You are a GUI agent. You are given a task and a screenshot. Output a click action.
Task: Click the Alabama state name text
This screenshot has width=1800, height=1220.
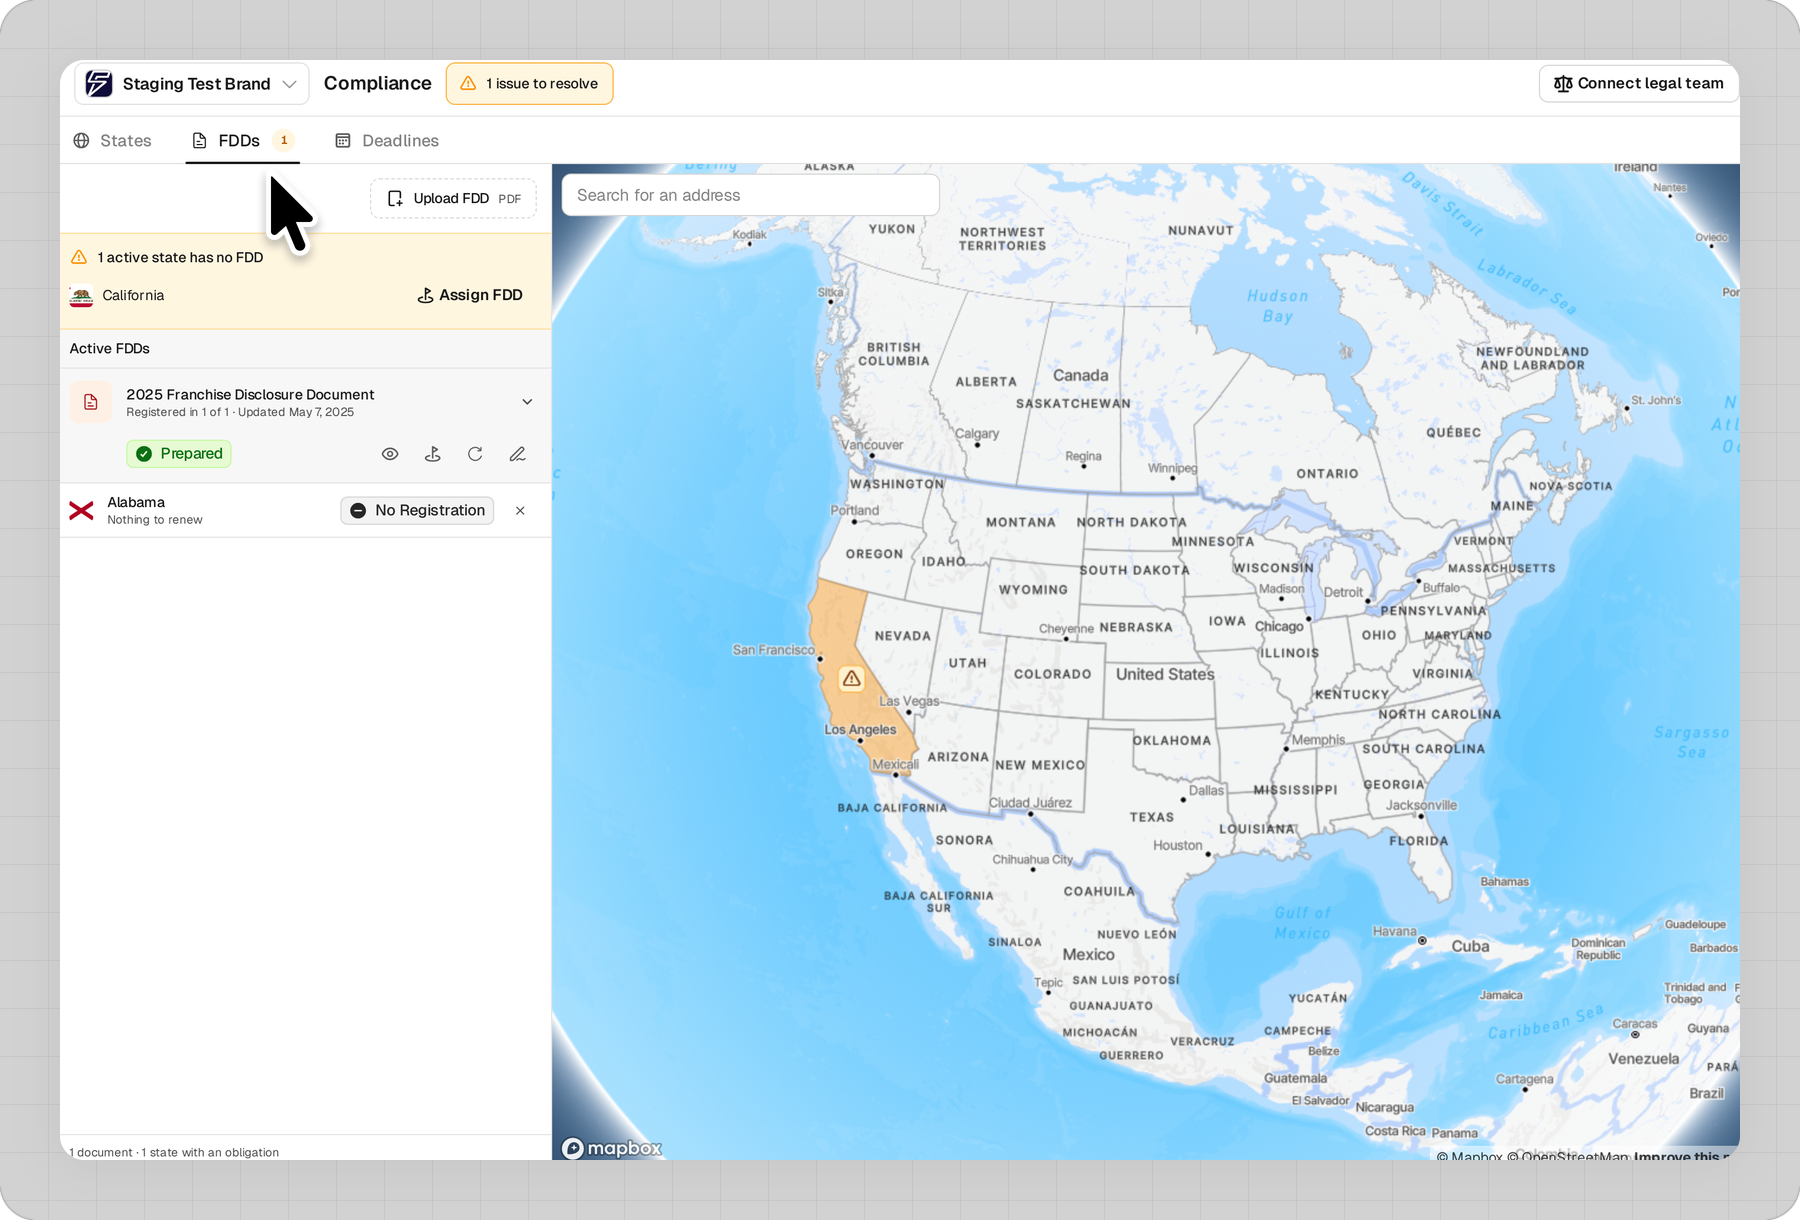136,502
